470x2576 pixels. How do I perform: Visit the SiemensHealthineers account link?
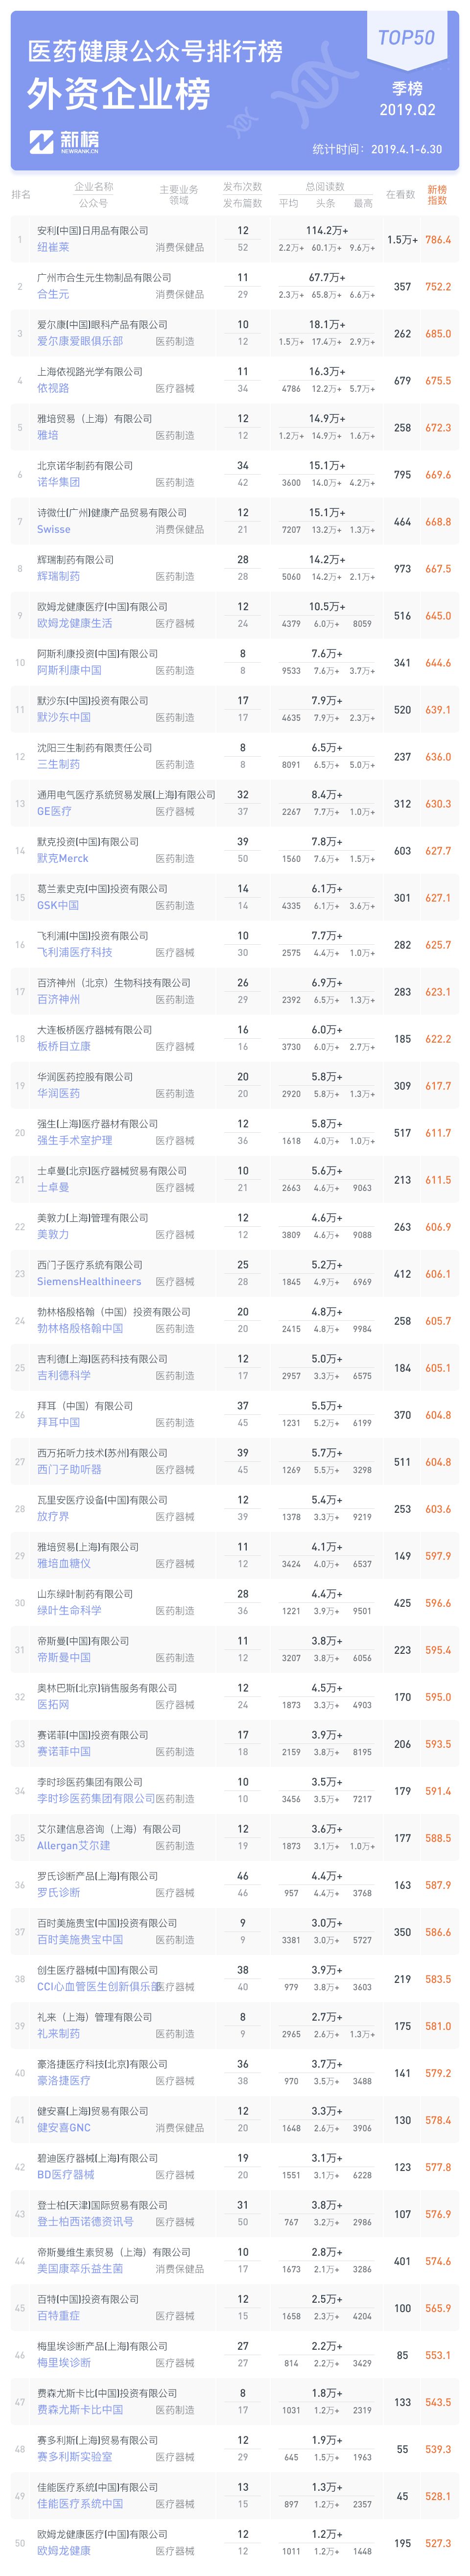(89, 1281)
